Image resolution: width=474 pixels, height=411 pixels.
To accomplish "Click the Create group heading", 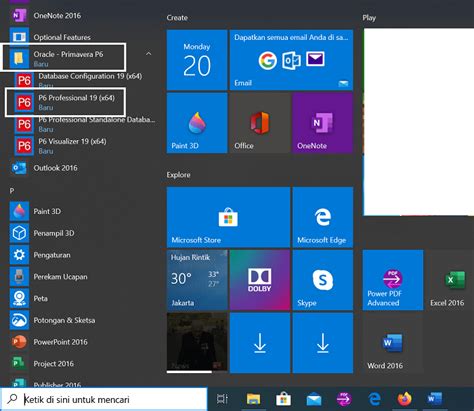I will pos(177,18).
